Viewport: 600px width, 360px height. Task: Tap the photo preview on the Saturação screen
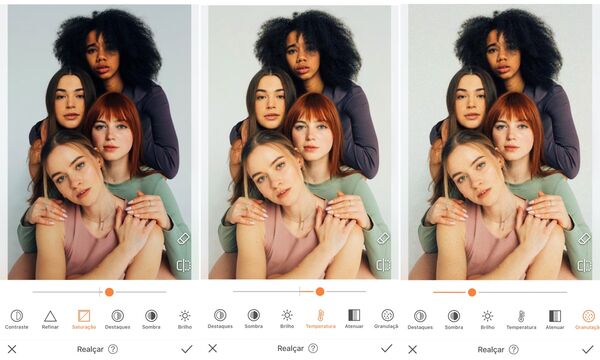tap(99, 142)
